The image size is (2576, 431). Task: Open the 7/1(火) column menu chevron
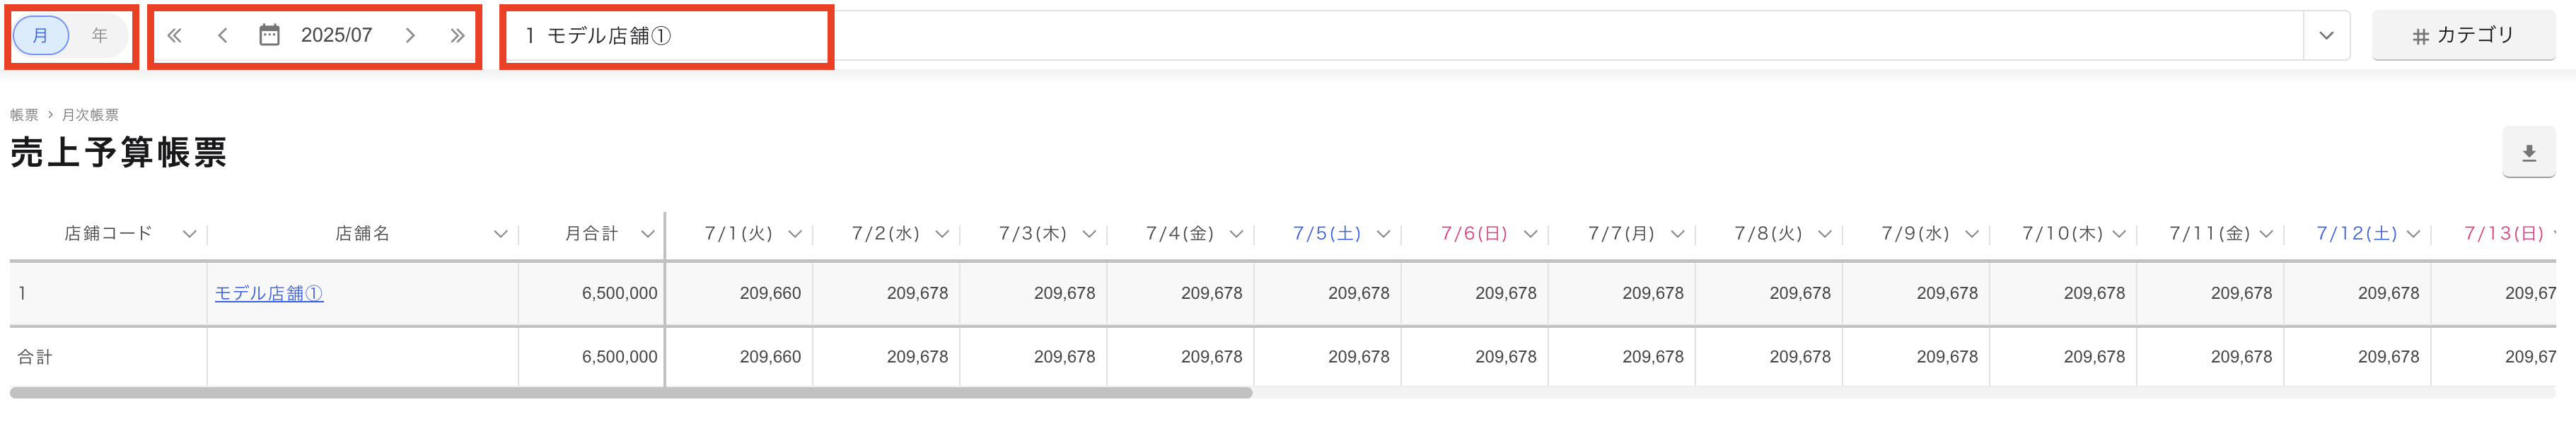(795, 234)
